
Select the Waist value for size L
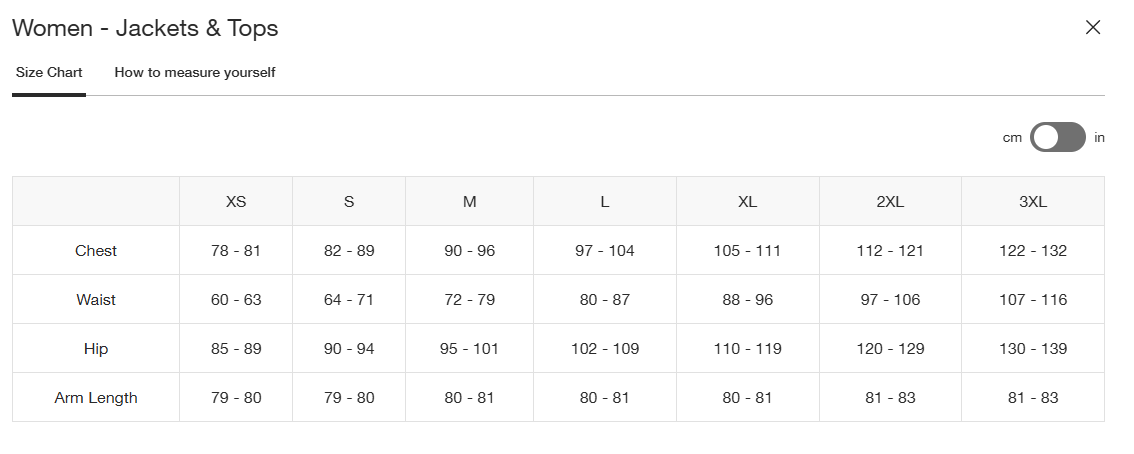pyautogui.click(x=605, y=300)
